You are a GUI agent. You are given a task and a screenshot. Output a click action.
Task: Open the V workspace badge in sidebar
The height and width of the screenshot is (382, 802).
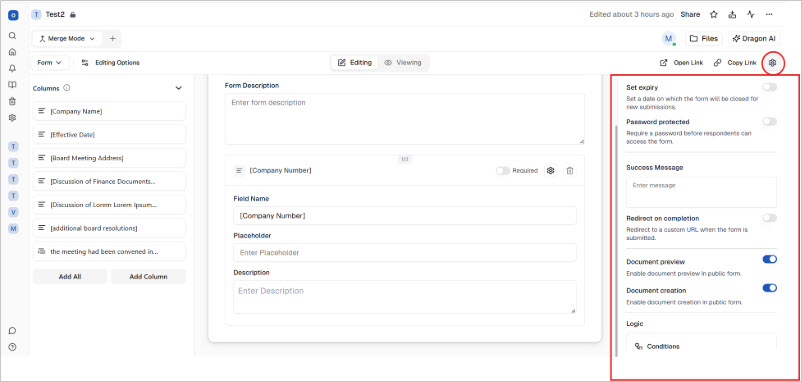(x=13, y=212)
